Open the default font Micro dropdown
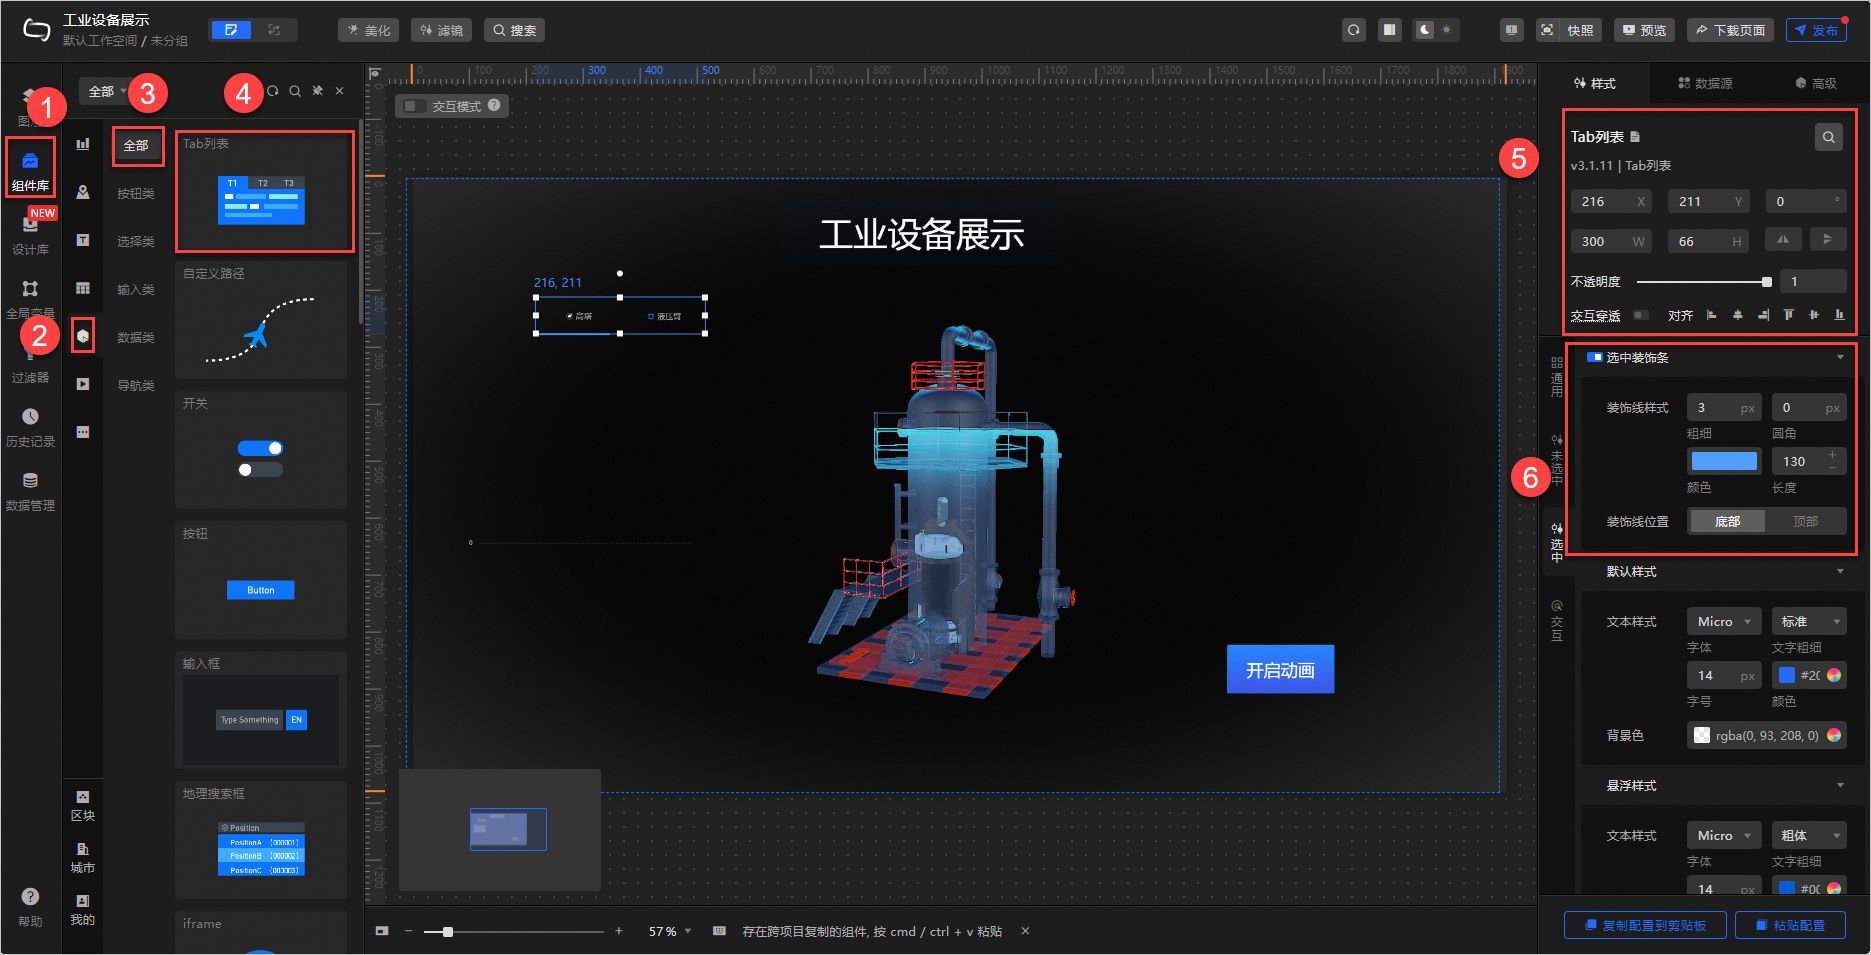The width and height of the screenshot is (1871, 955). [1724, 621]
